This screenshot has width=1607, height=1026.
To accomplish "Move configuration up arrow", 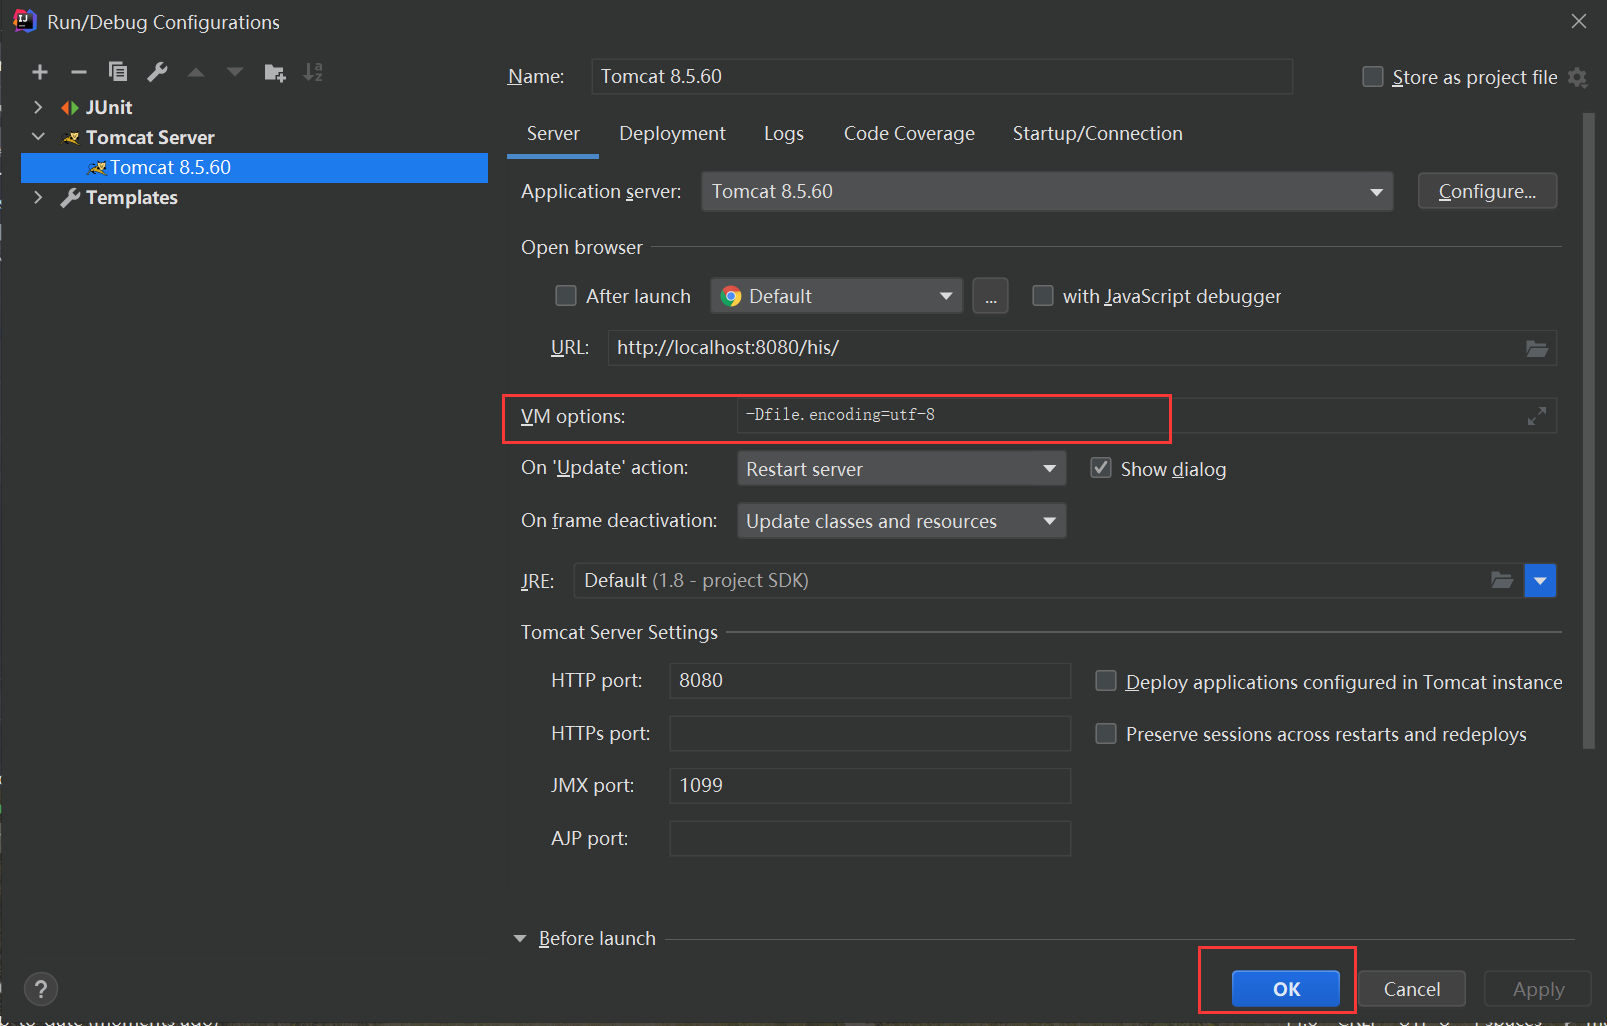I will (x=196, y=72).
